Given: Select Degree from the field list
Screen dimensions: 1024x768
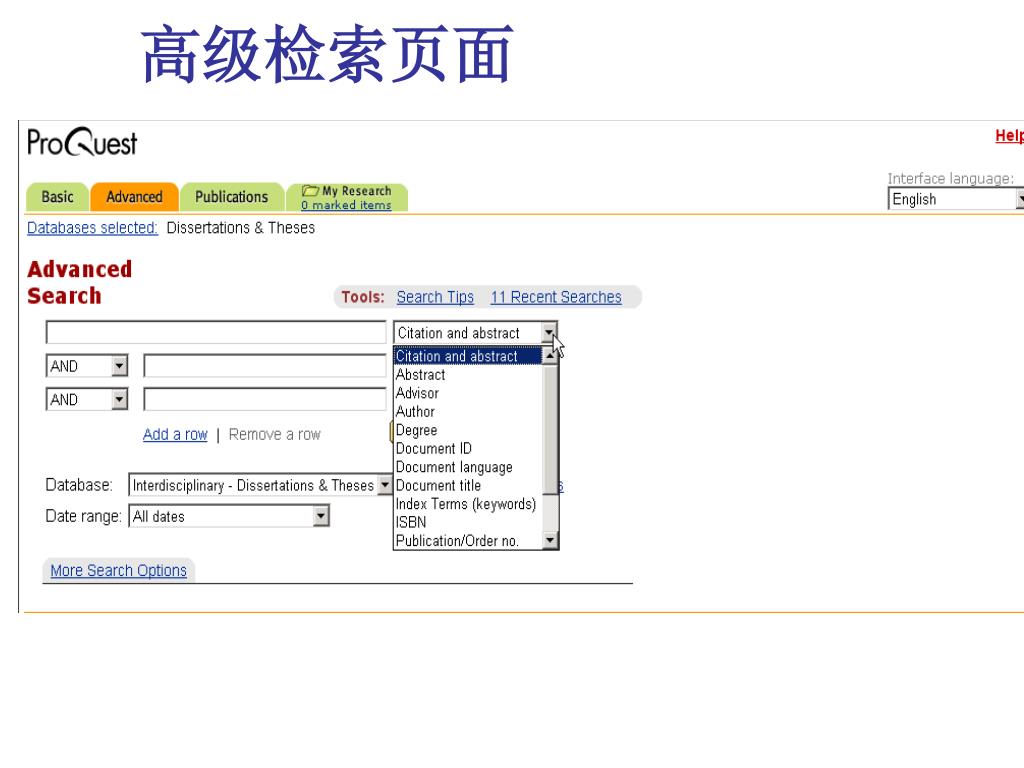Looking at the screenshot, I should click(468, 430).
